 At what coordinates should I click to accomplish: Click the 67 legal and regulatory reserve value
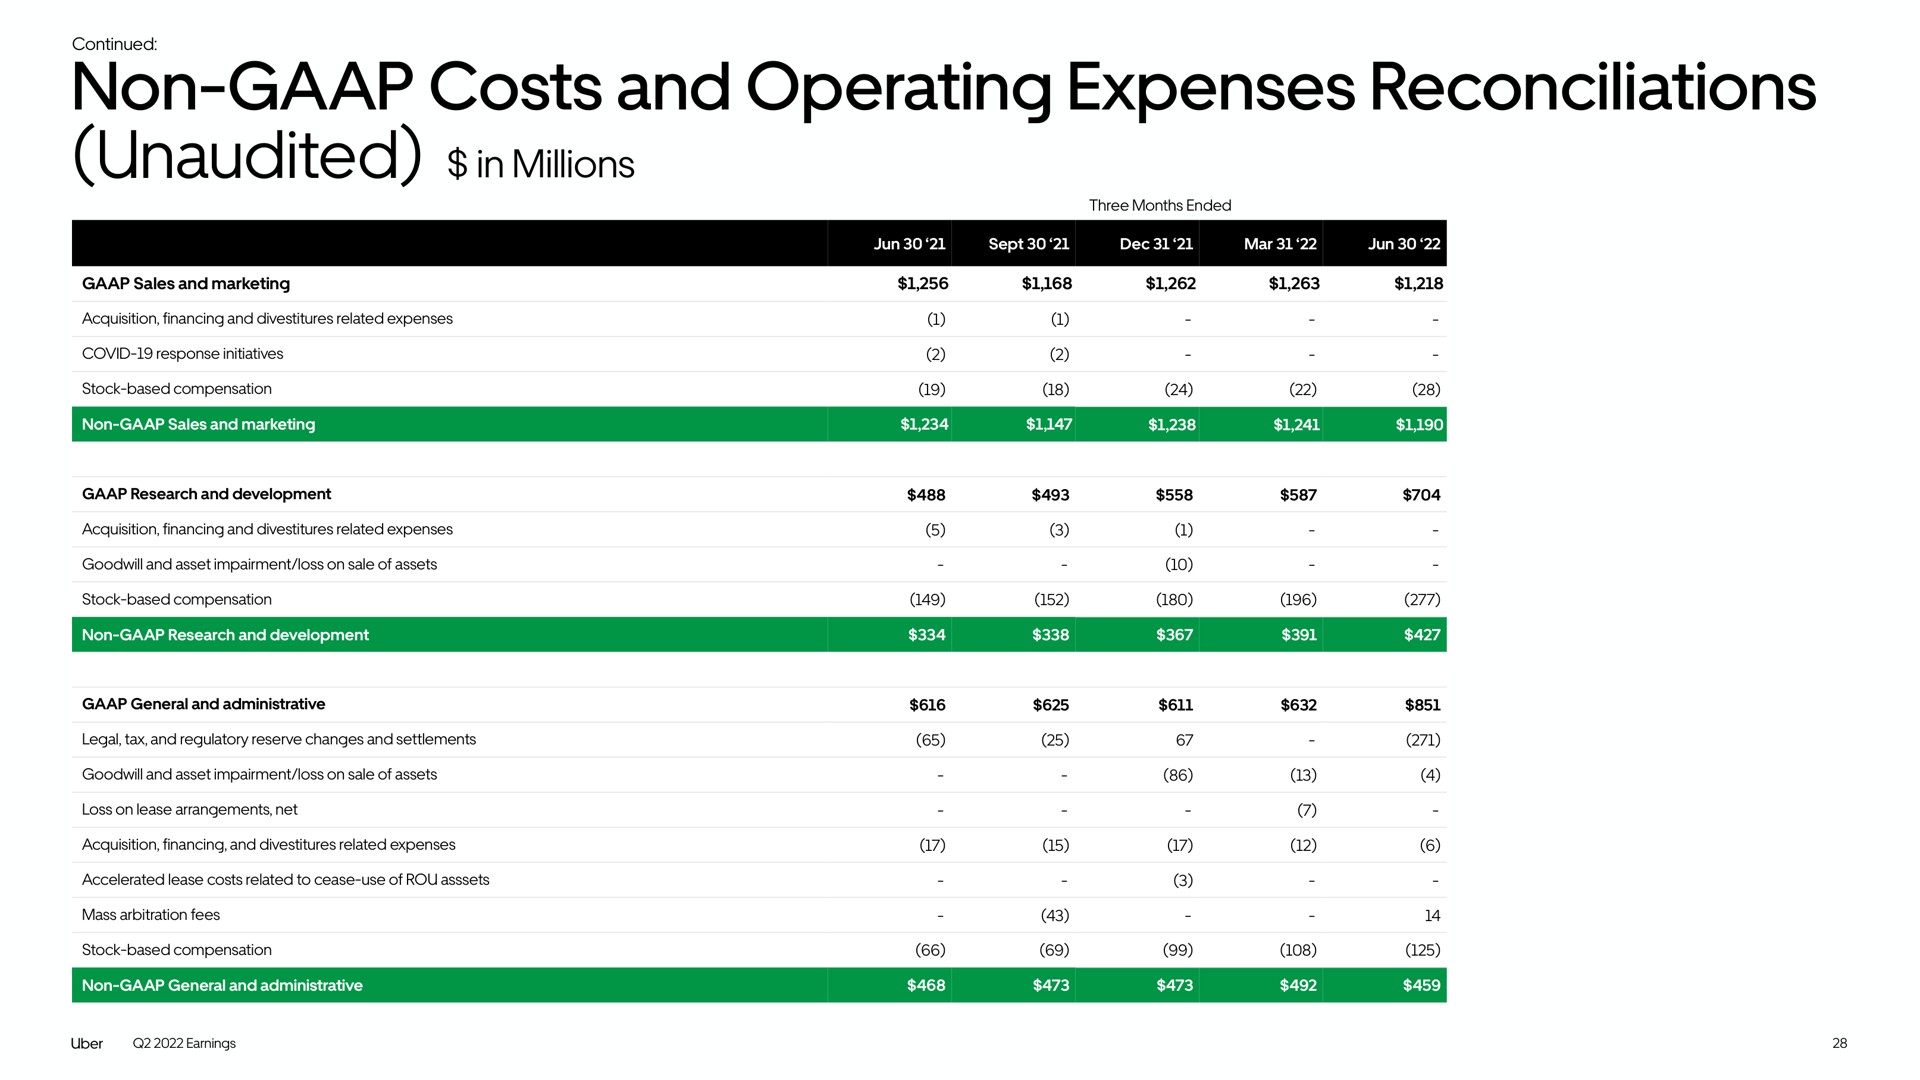pos(1184,740)
